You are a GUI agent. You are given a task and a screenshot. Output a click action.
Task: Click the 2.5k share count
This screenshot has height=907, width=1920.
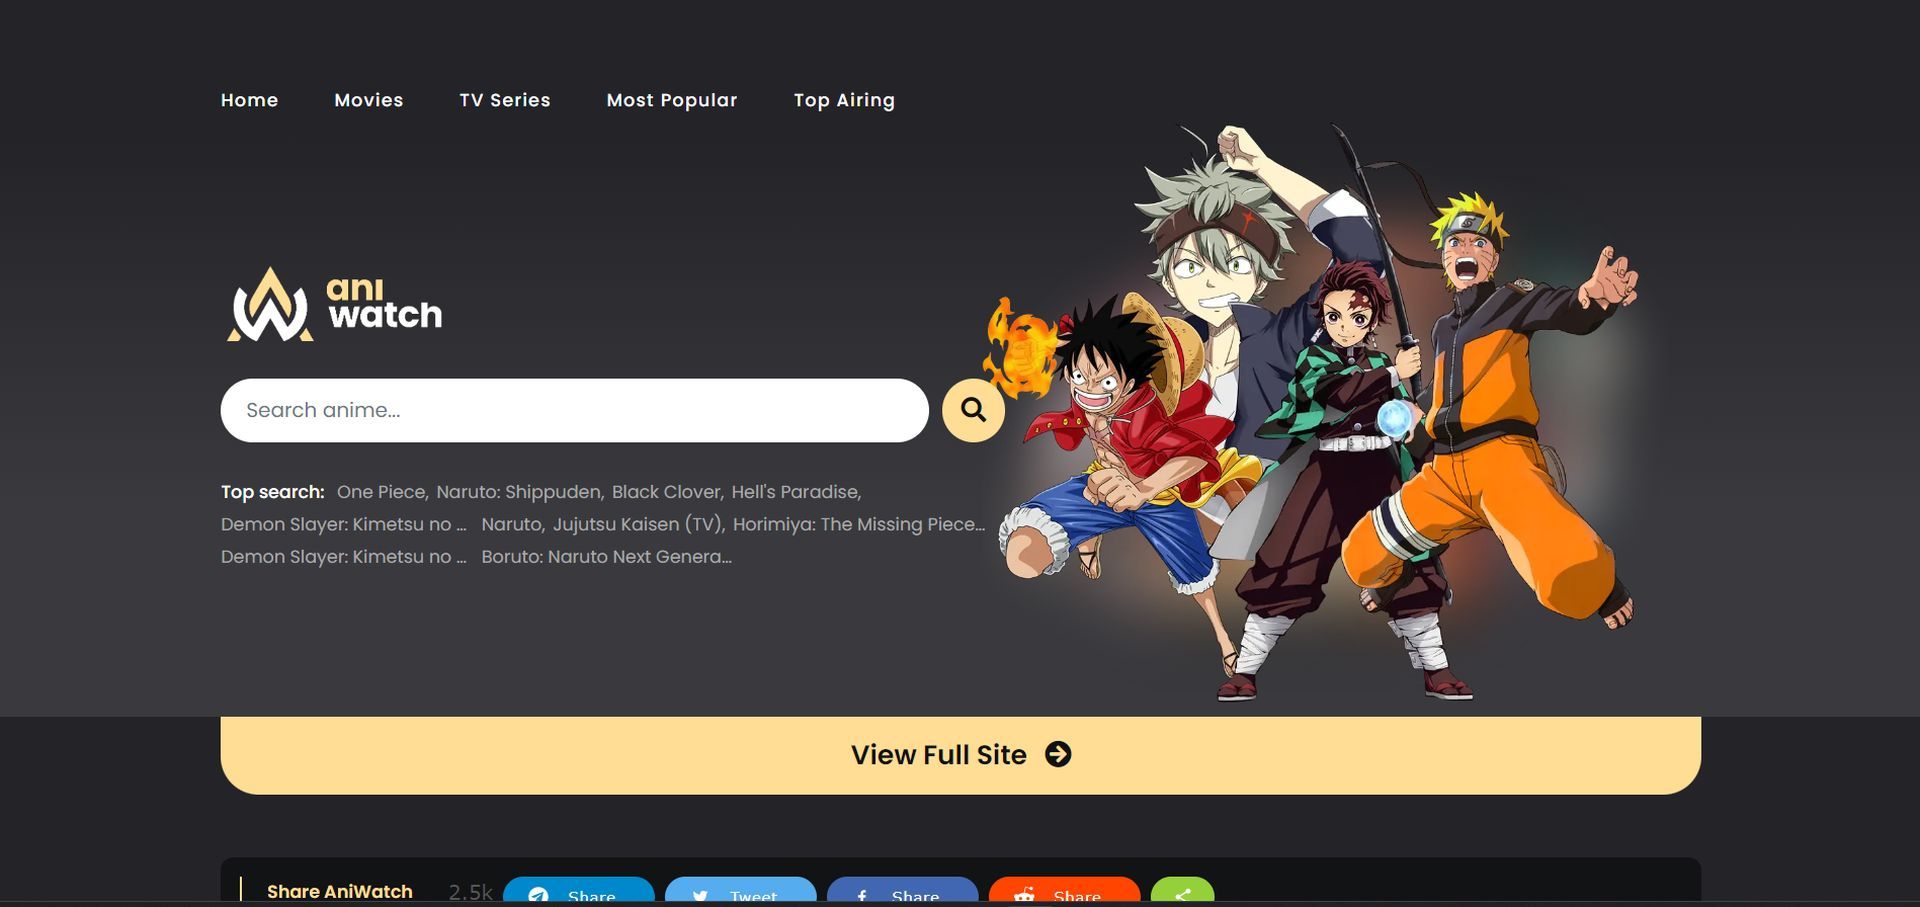471,892
